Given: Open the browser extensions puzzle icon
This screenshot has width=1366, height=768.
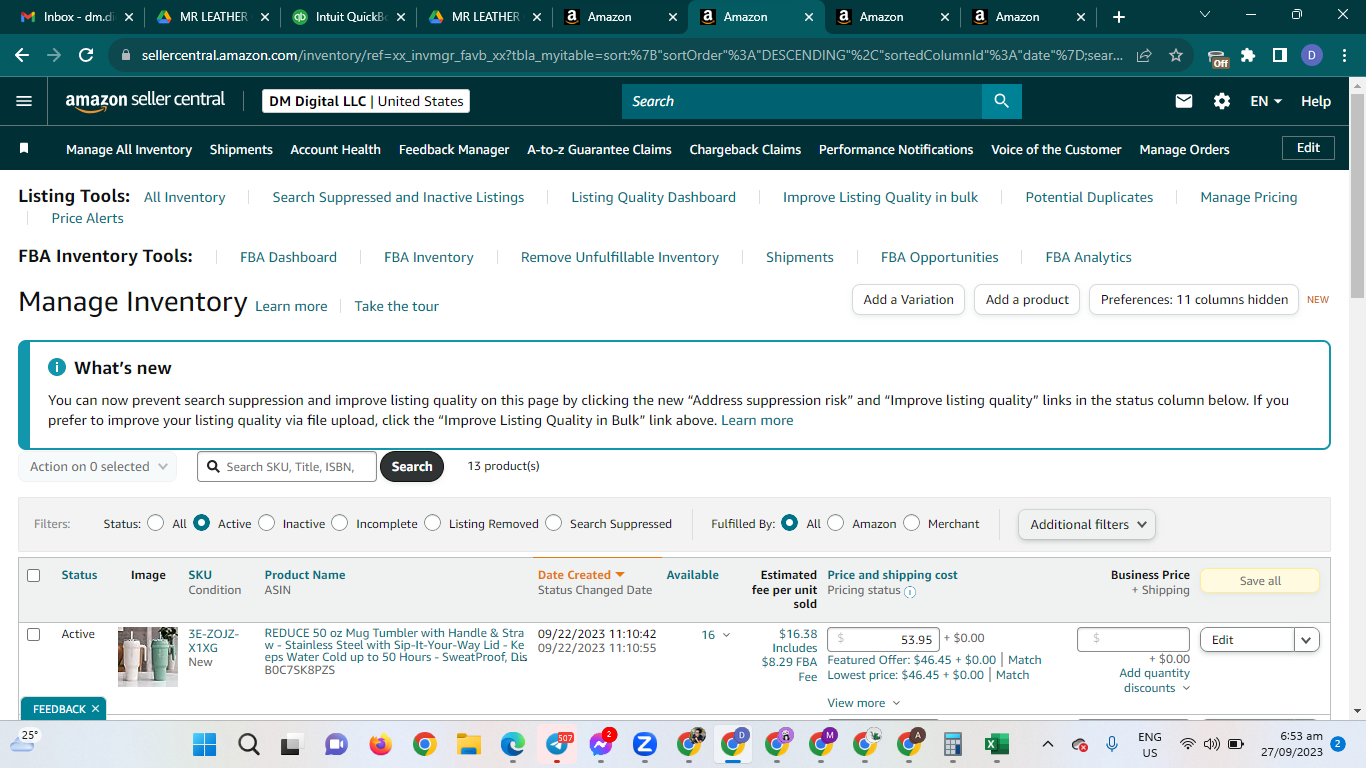Looking at the screenshot, I should point(1248,56).
